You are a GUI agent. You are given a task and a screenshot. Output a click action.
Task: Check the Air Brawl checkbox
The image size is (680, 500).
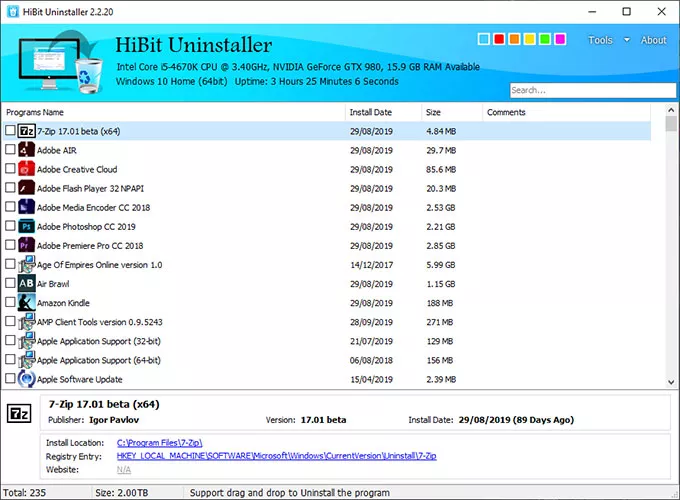pyautogui.click(x=10, y=283)
